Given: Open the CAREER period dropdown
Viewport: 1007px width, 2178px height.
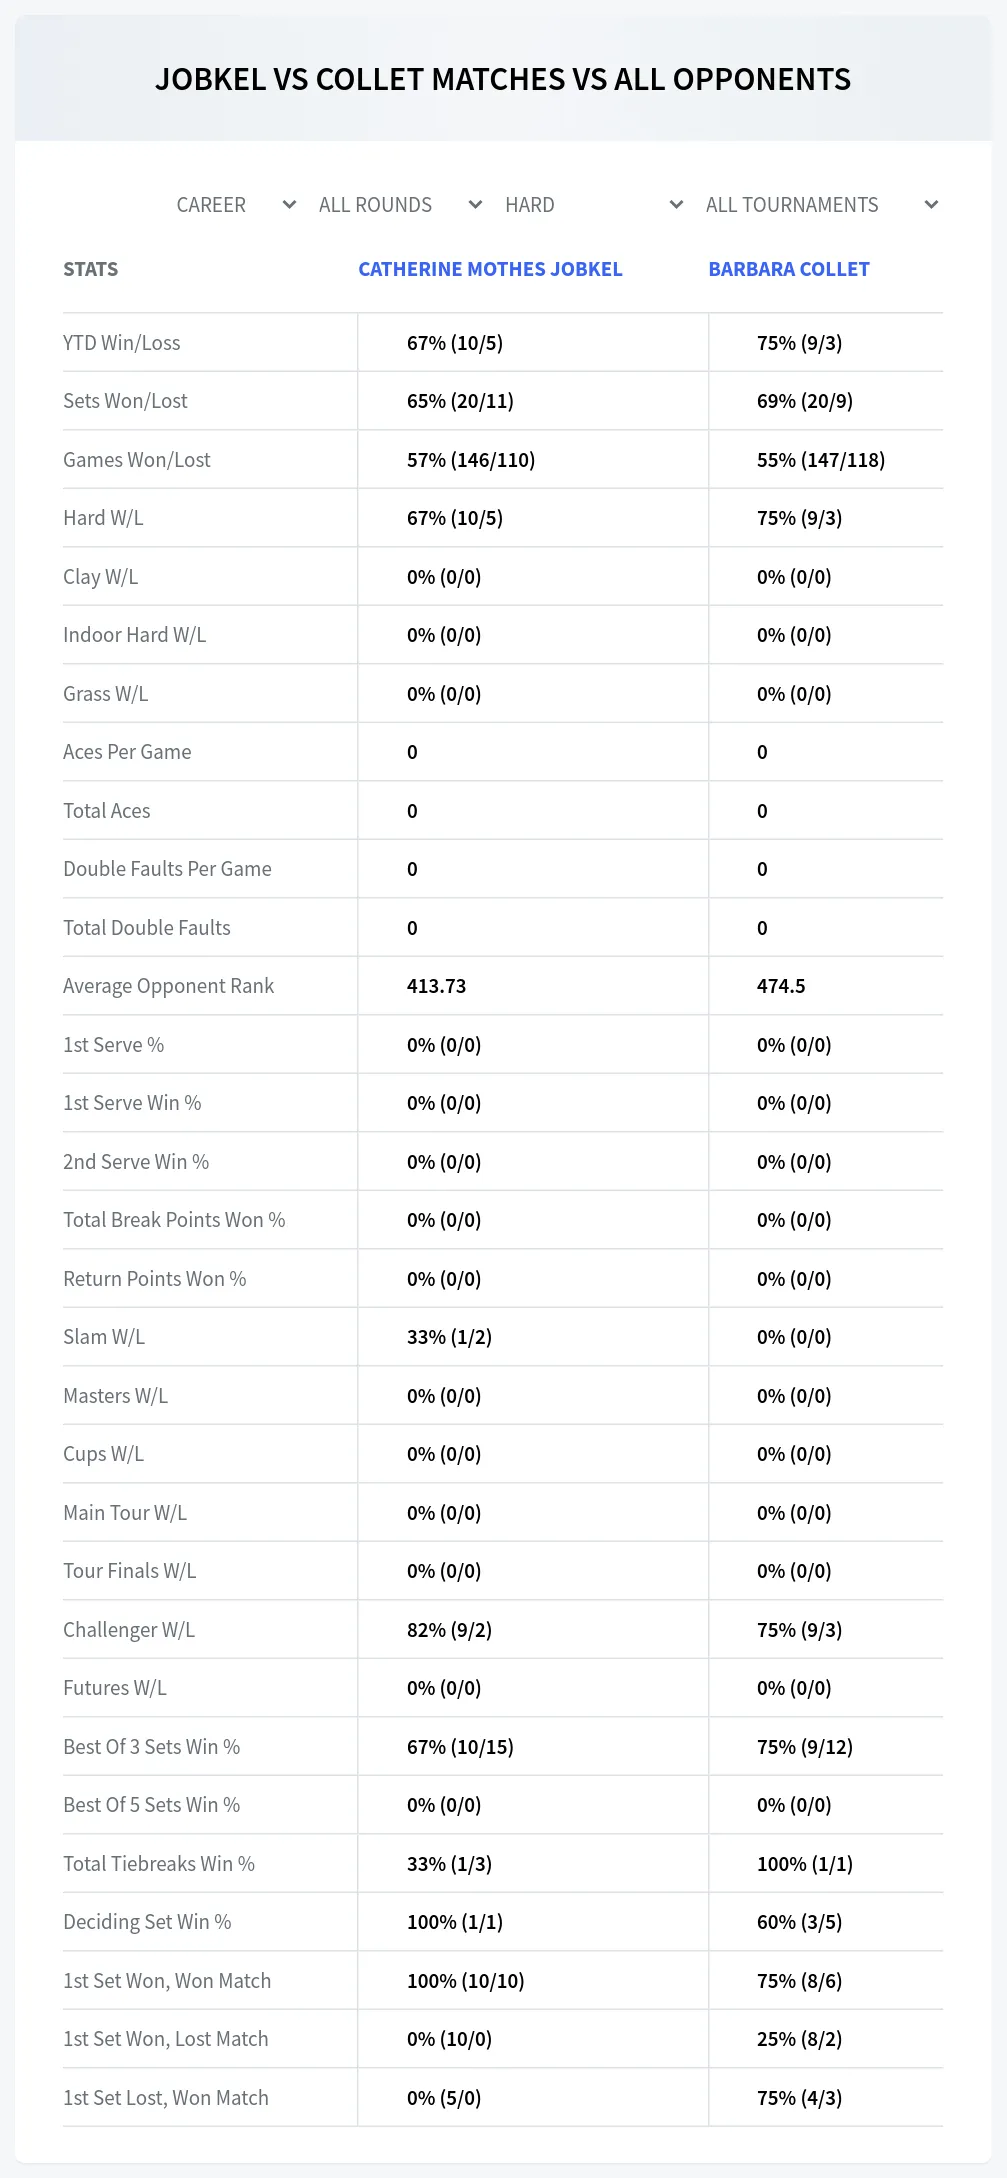Looking at the screenshot, I should coord(236,205).
